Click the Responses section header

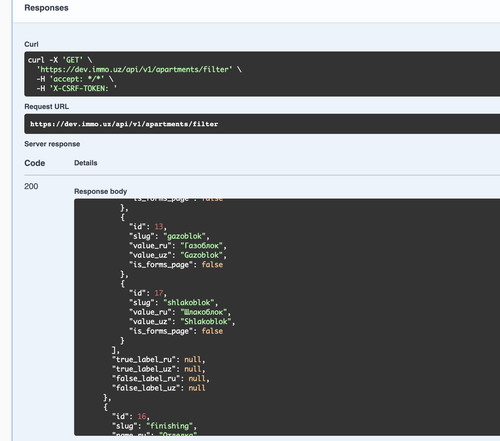point(46,8)
